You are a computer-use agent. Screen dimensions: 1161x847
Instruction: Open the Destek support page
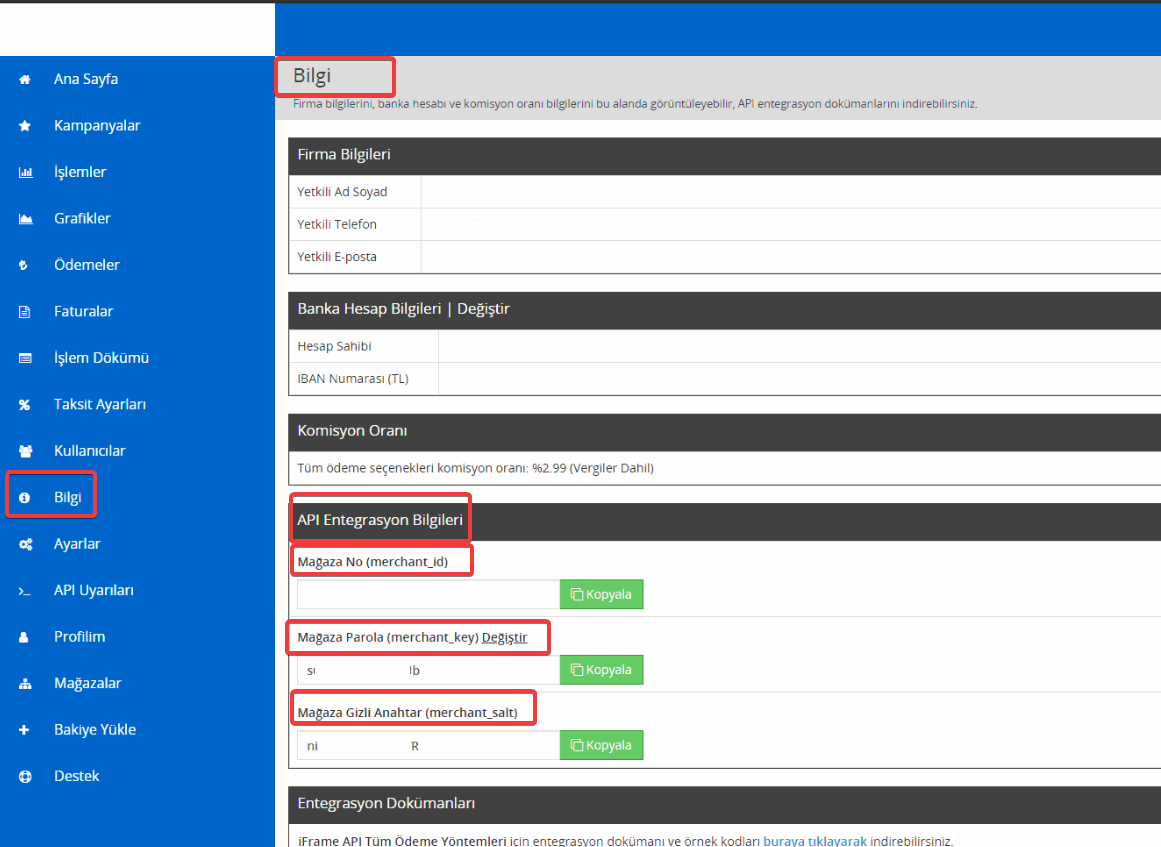coord(76,777)
